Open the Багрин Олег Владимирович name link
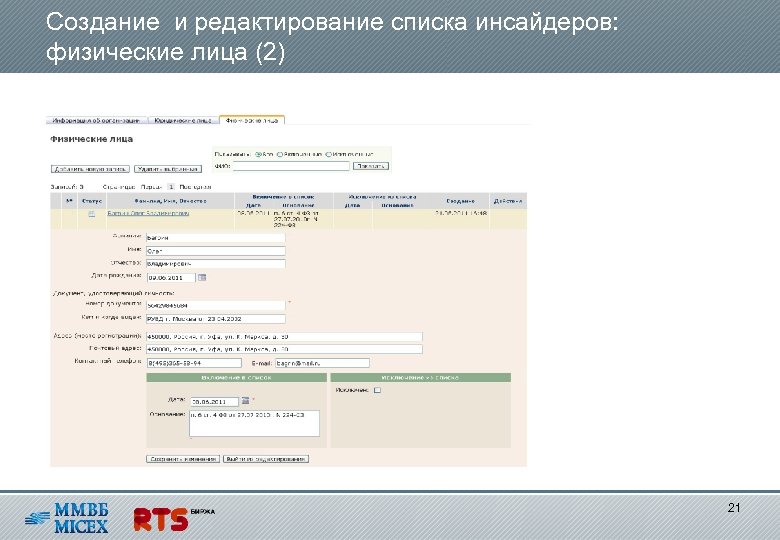780x540 pixels. 148,213
